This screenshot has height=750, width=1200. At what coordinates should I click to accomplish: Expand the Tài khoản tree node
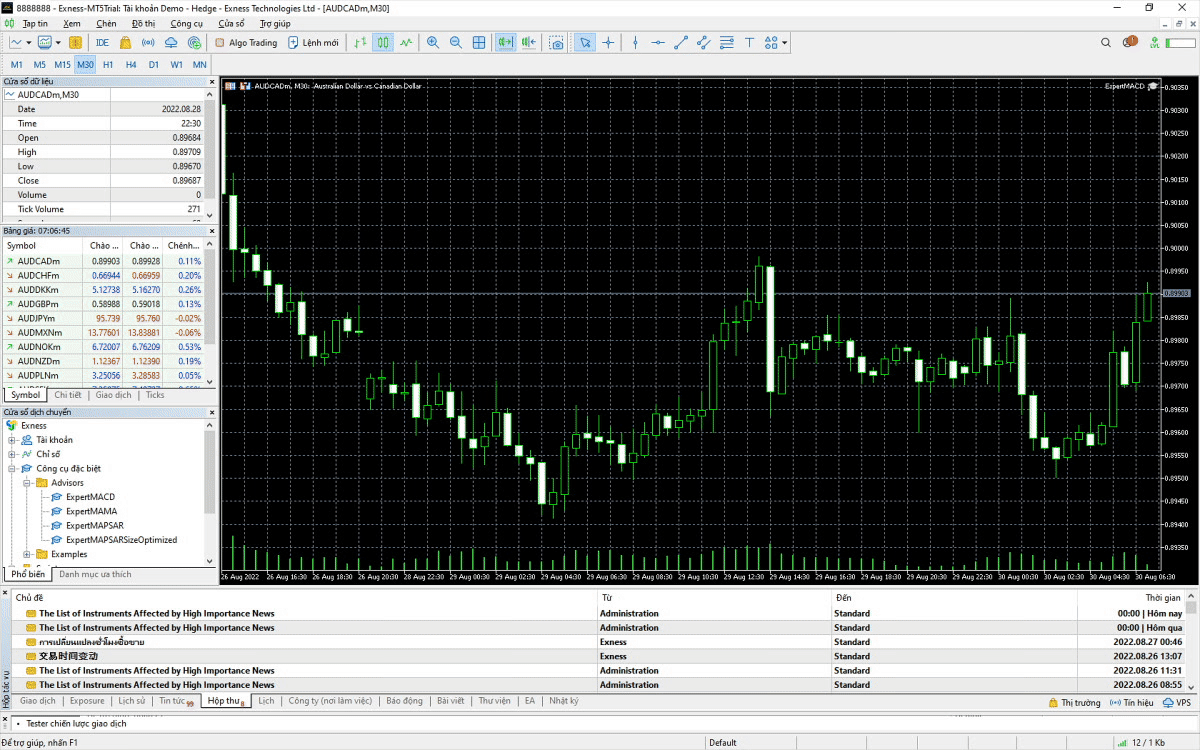point(13,440)
